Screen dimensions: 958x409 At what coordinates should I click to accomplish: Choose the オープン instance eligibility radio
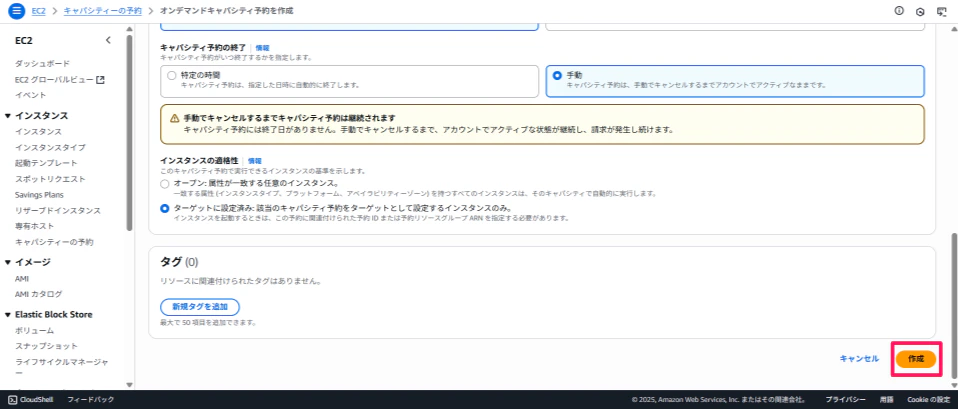(164, 183)
